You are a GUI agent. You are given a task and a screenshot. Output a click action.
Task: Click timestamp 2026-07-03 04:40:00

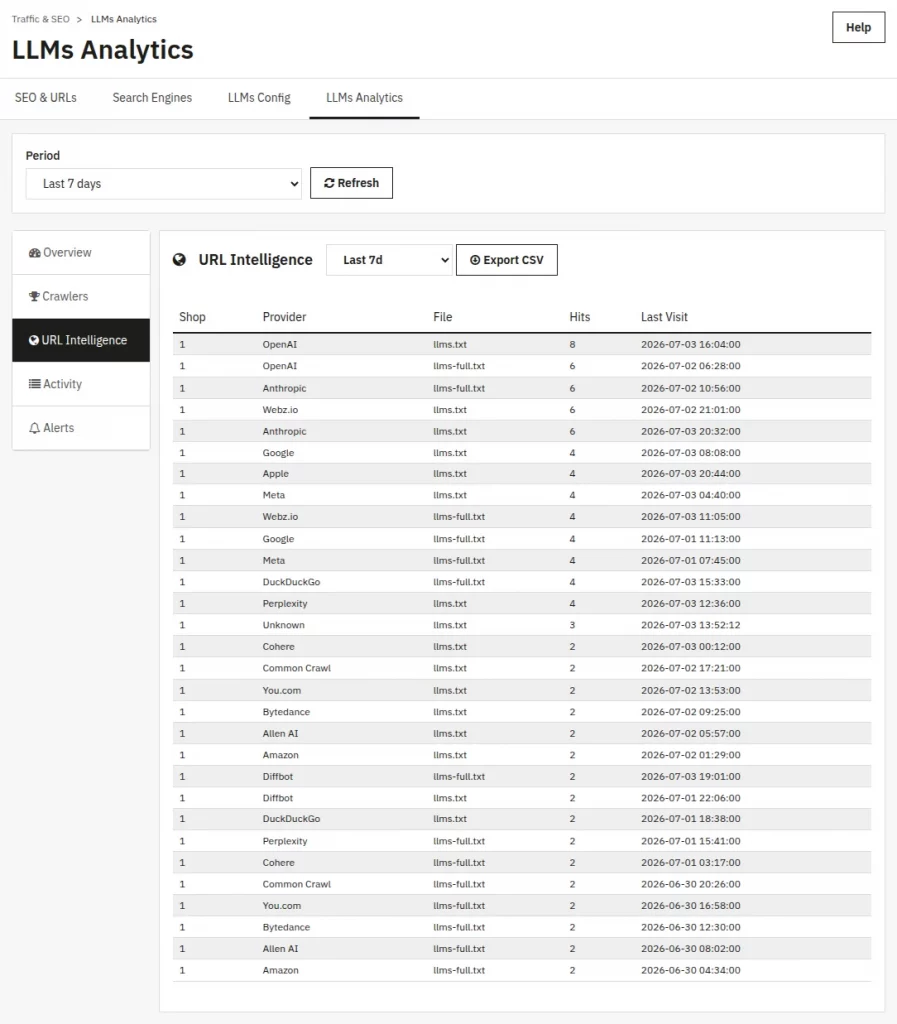coord(691,495)
